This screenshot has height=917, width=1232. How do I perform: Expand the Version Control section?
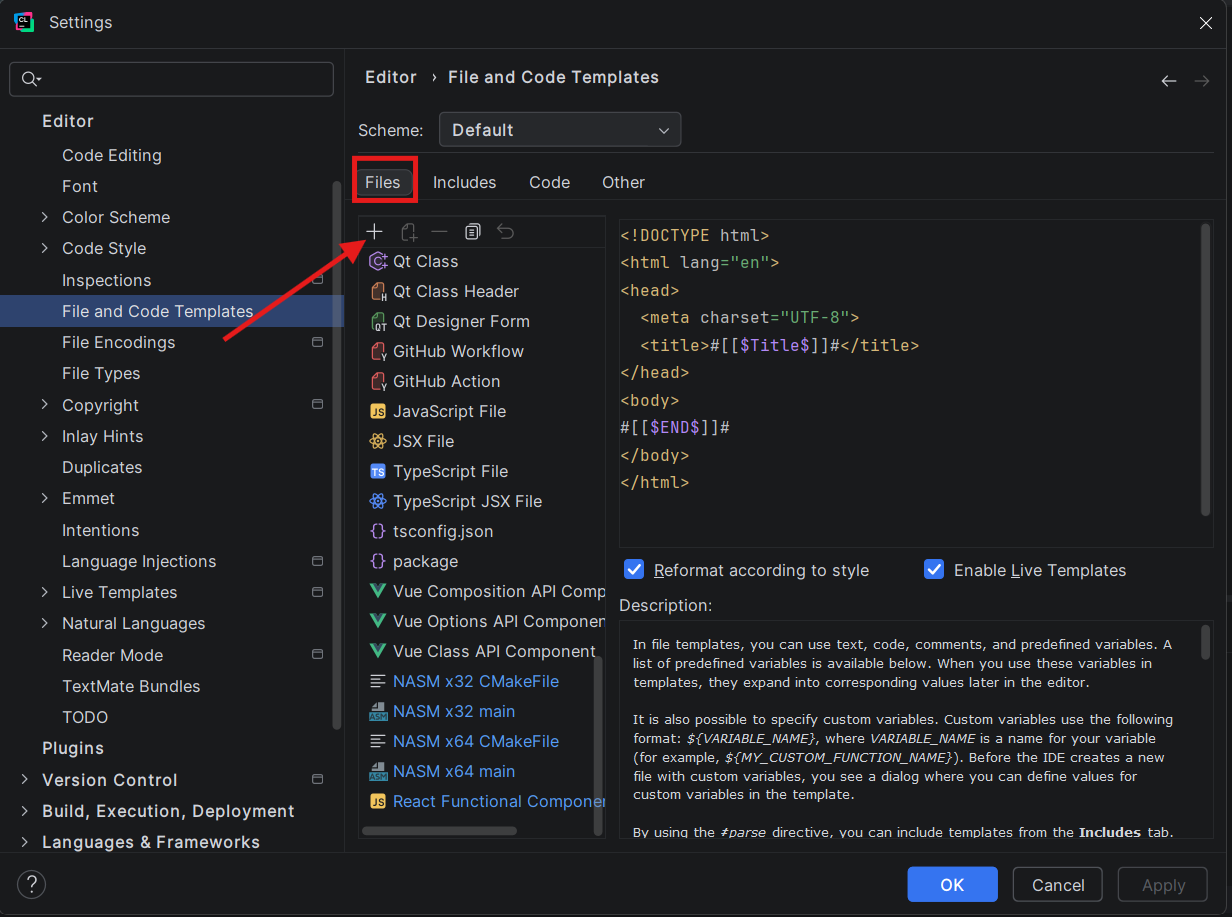24,779
